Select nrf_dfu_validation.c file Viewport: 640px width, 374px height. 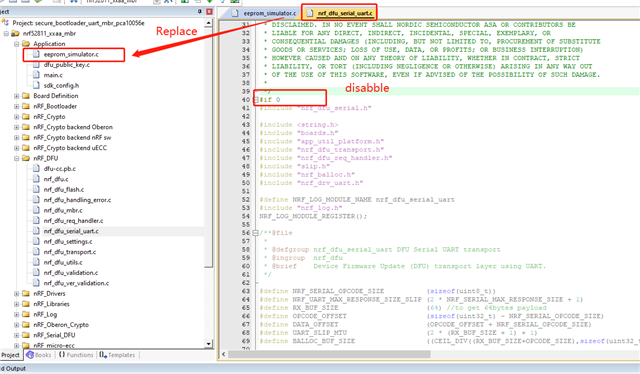tap(71, 273)
